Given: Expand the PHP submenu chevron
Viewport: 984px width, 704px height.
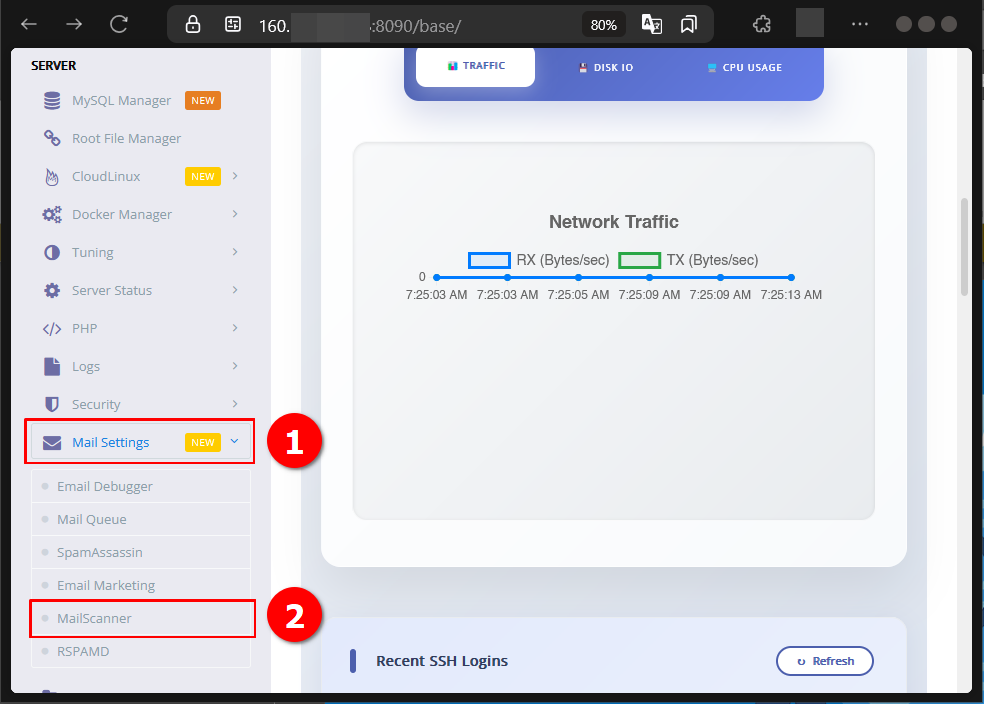Looking at the screenshot, I should [x=235, y=328].
